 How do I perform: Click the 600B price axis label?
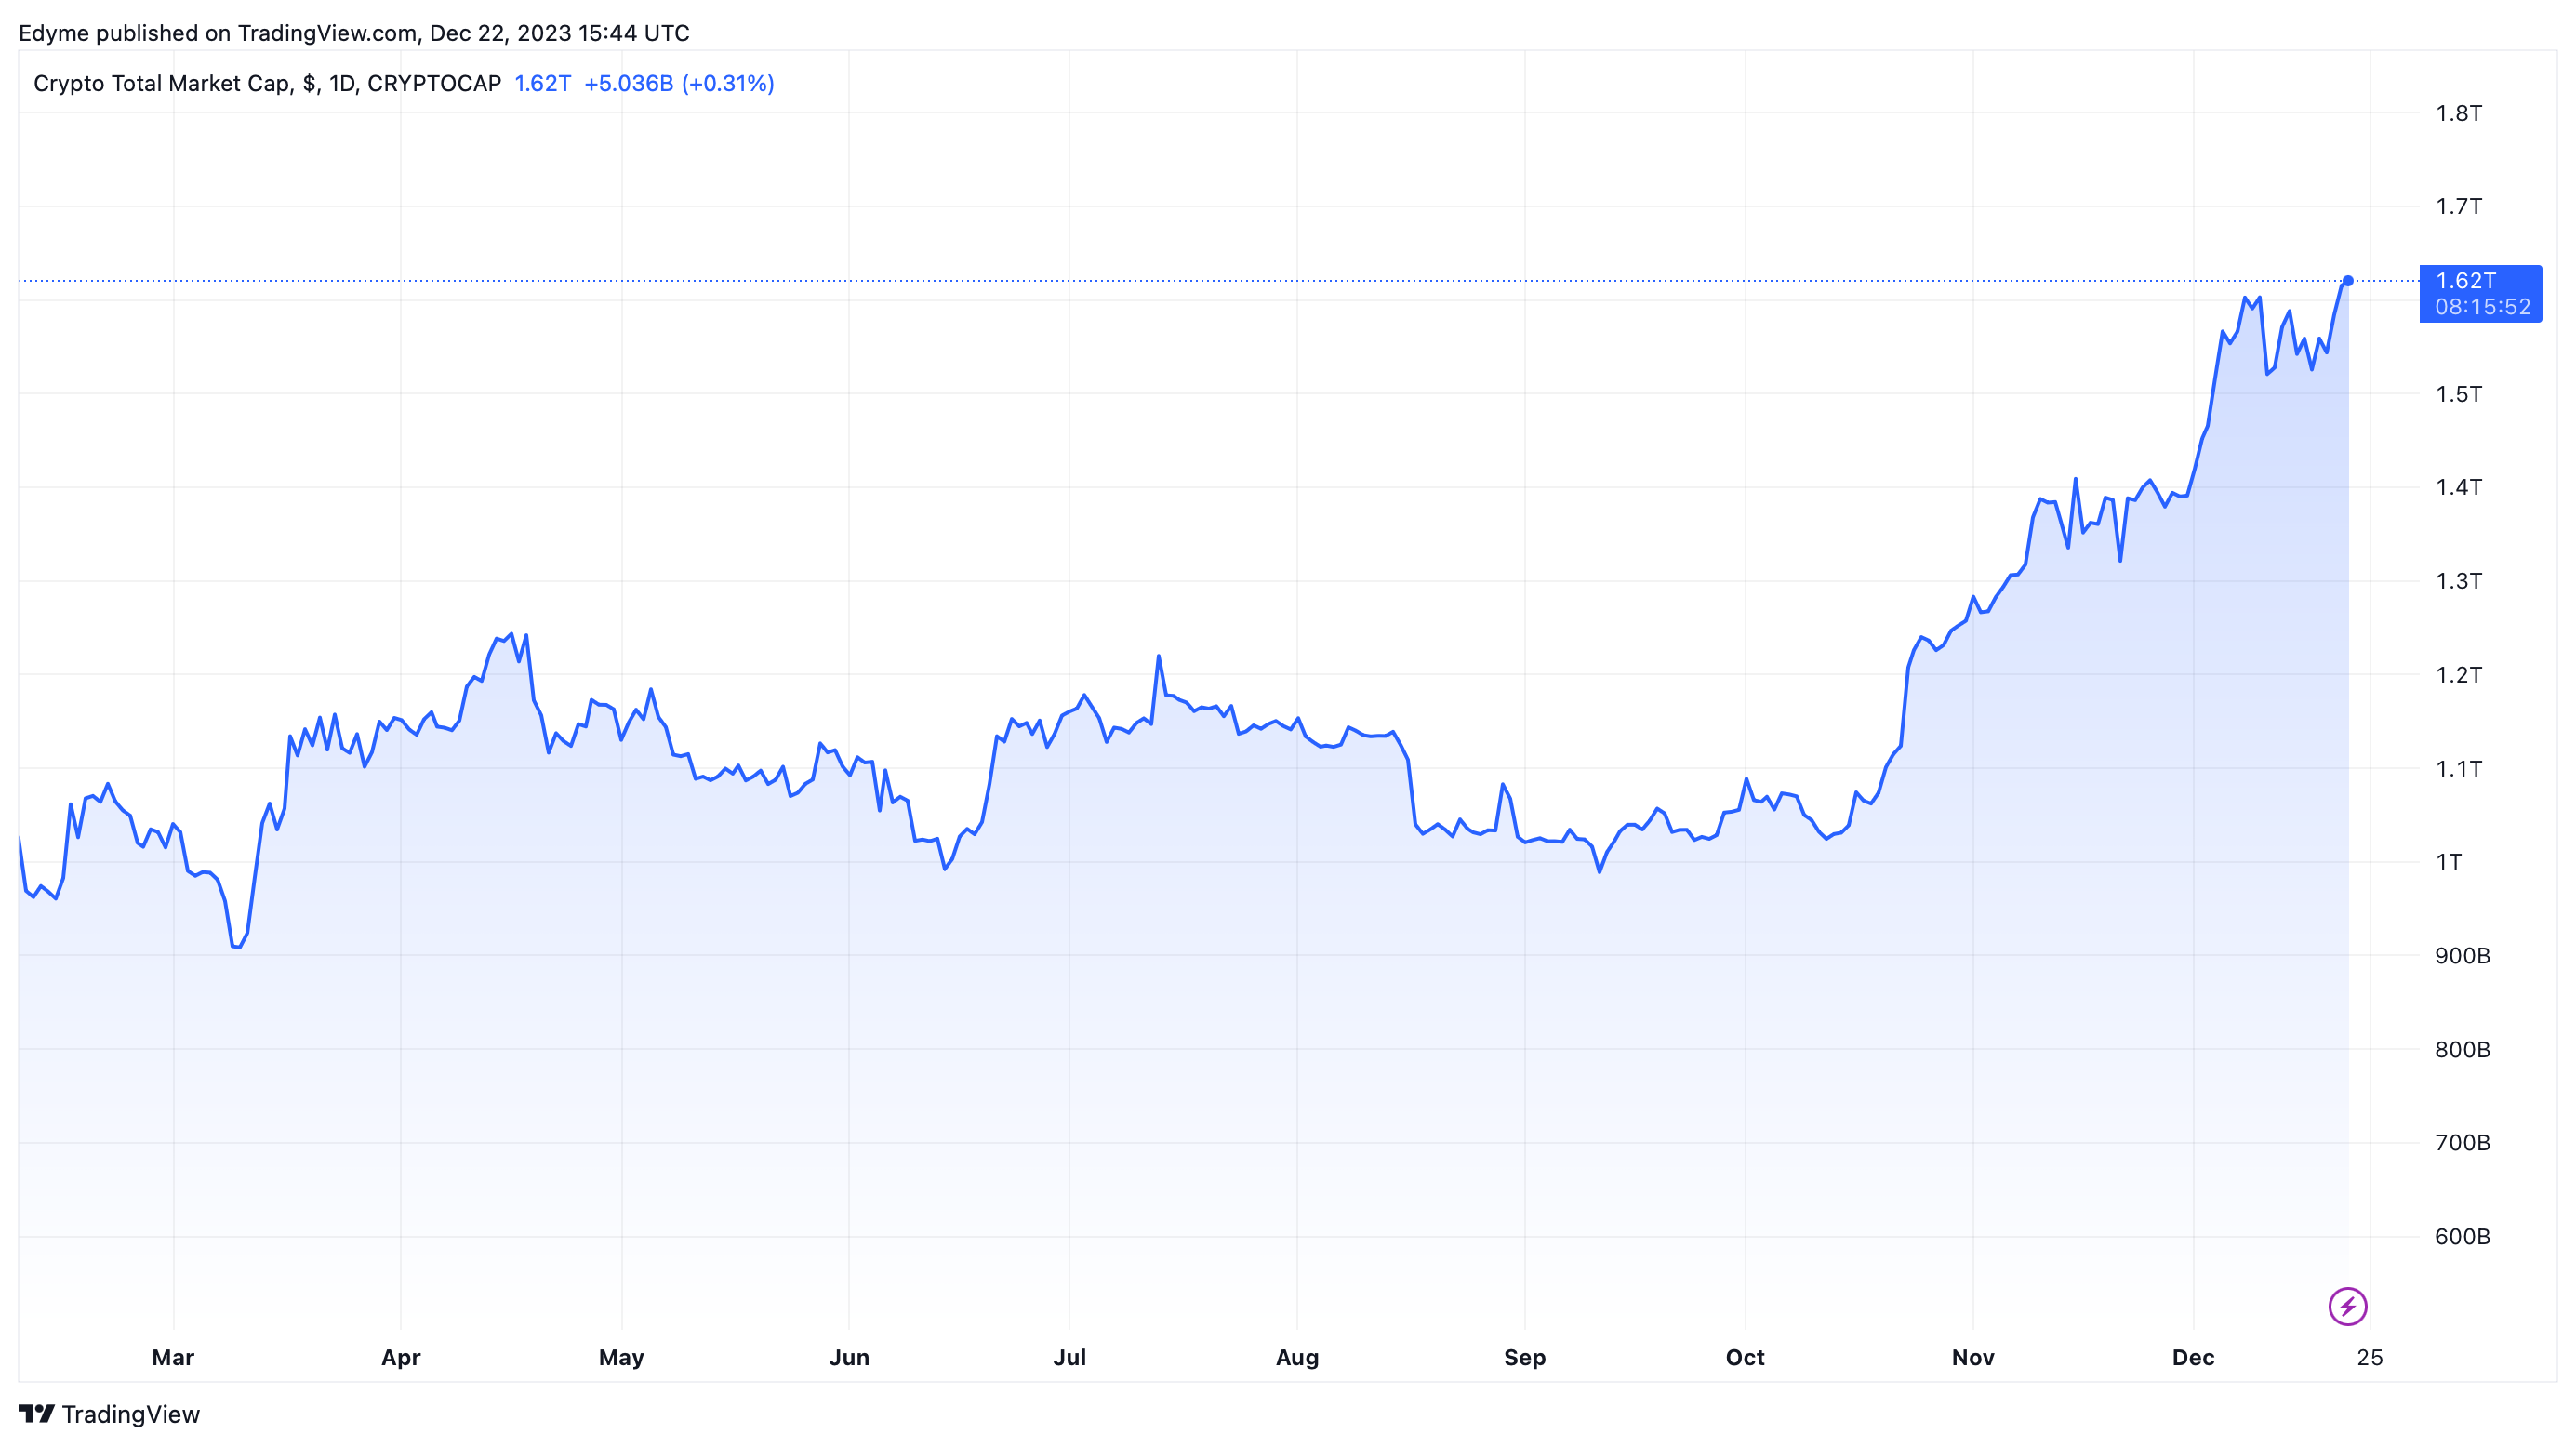[x=2461, y=1237]
